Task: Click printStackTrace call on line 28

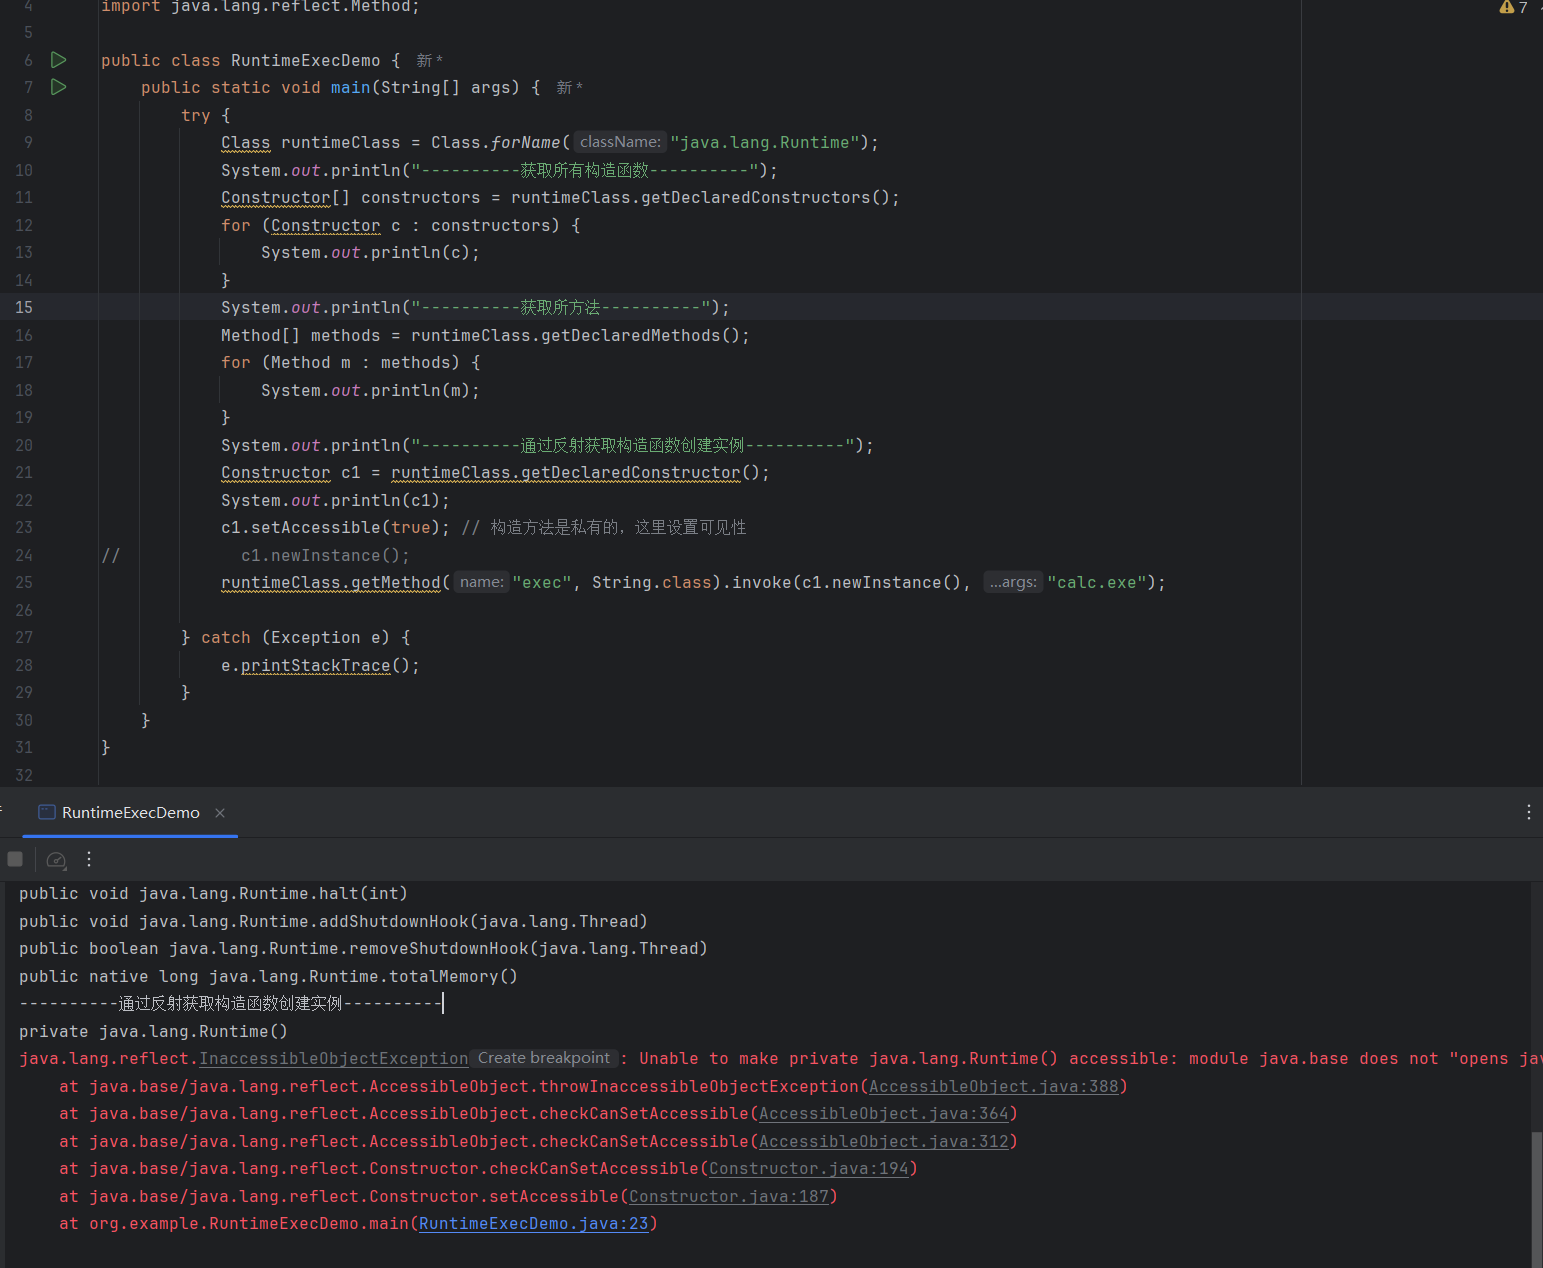Action: click(x=315, y=665)
